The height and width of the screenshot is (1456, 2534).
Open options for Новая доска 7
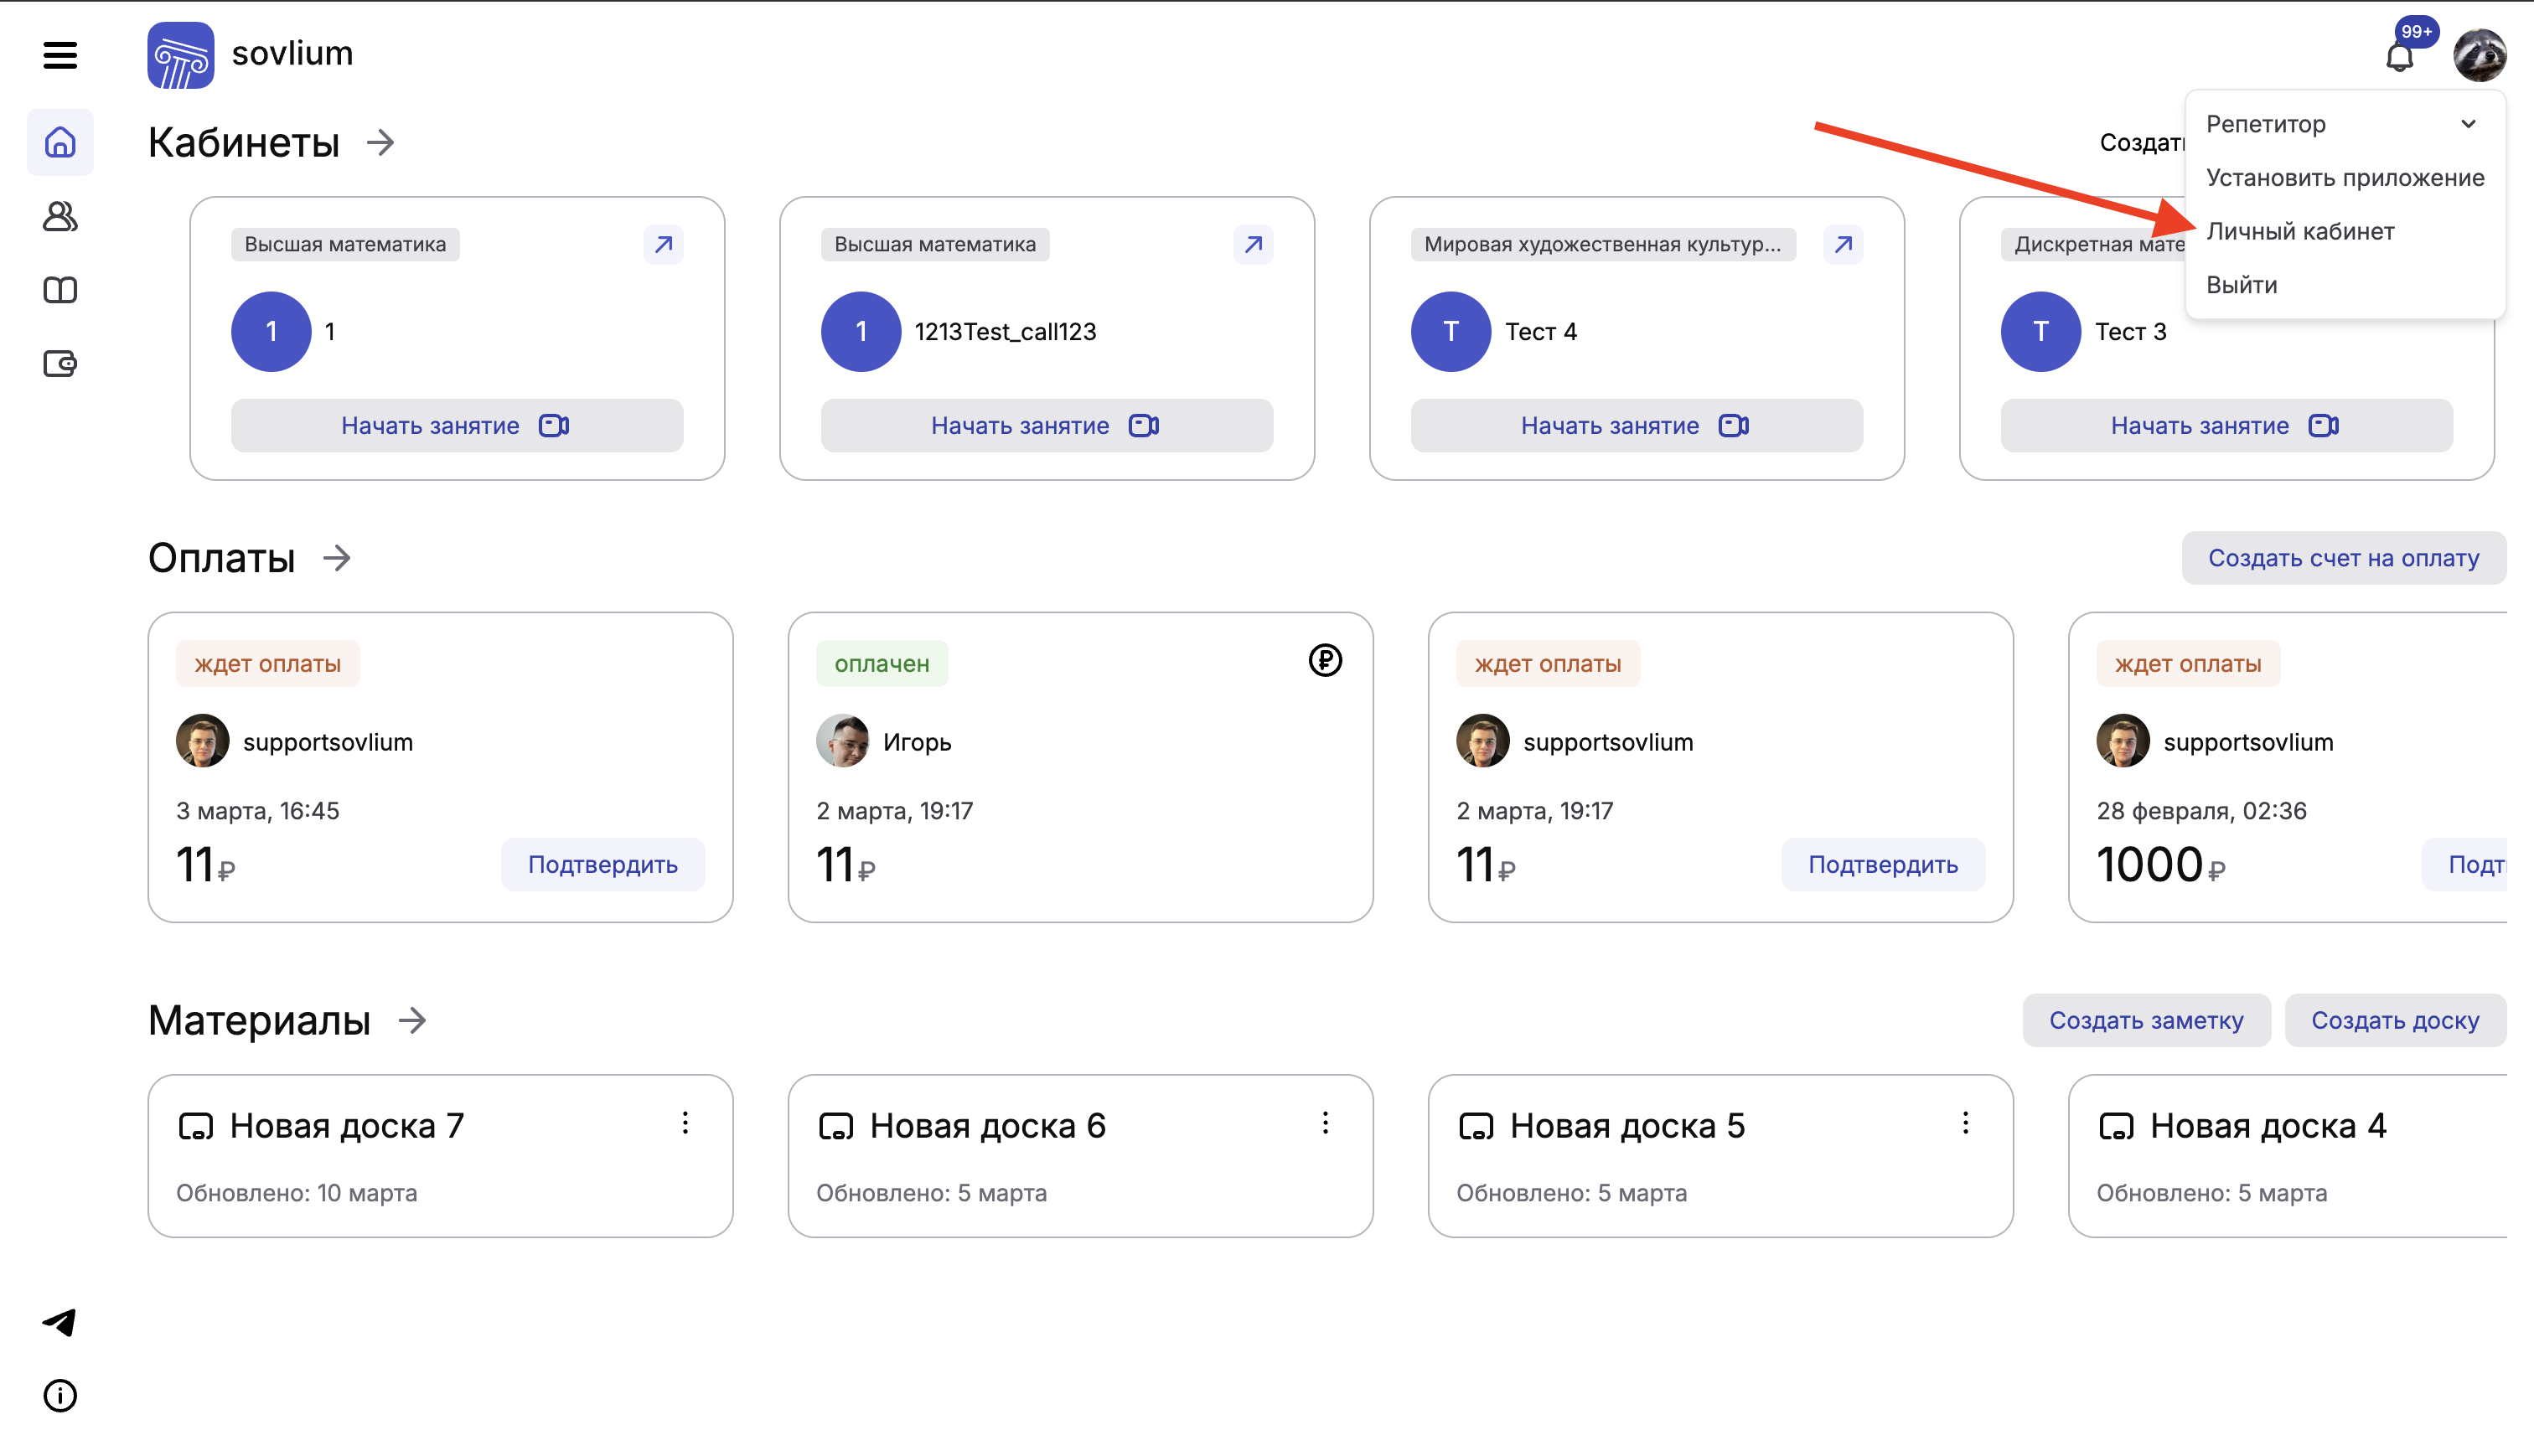(x=685, y=1123)
